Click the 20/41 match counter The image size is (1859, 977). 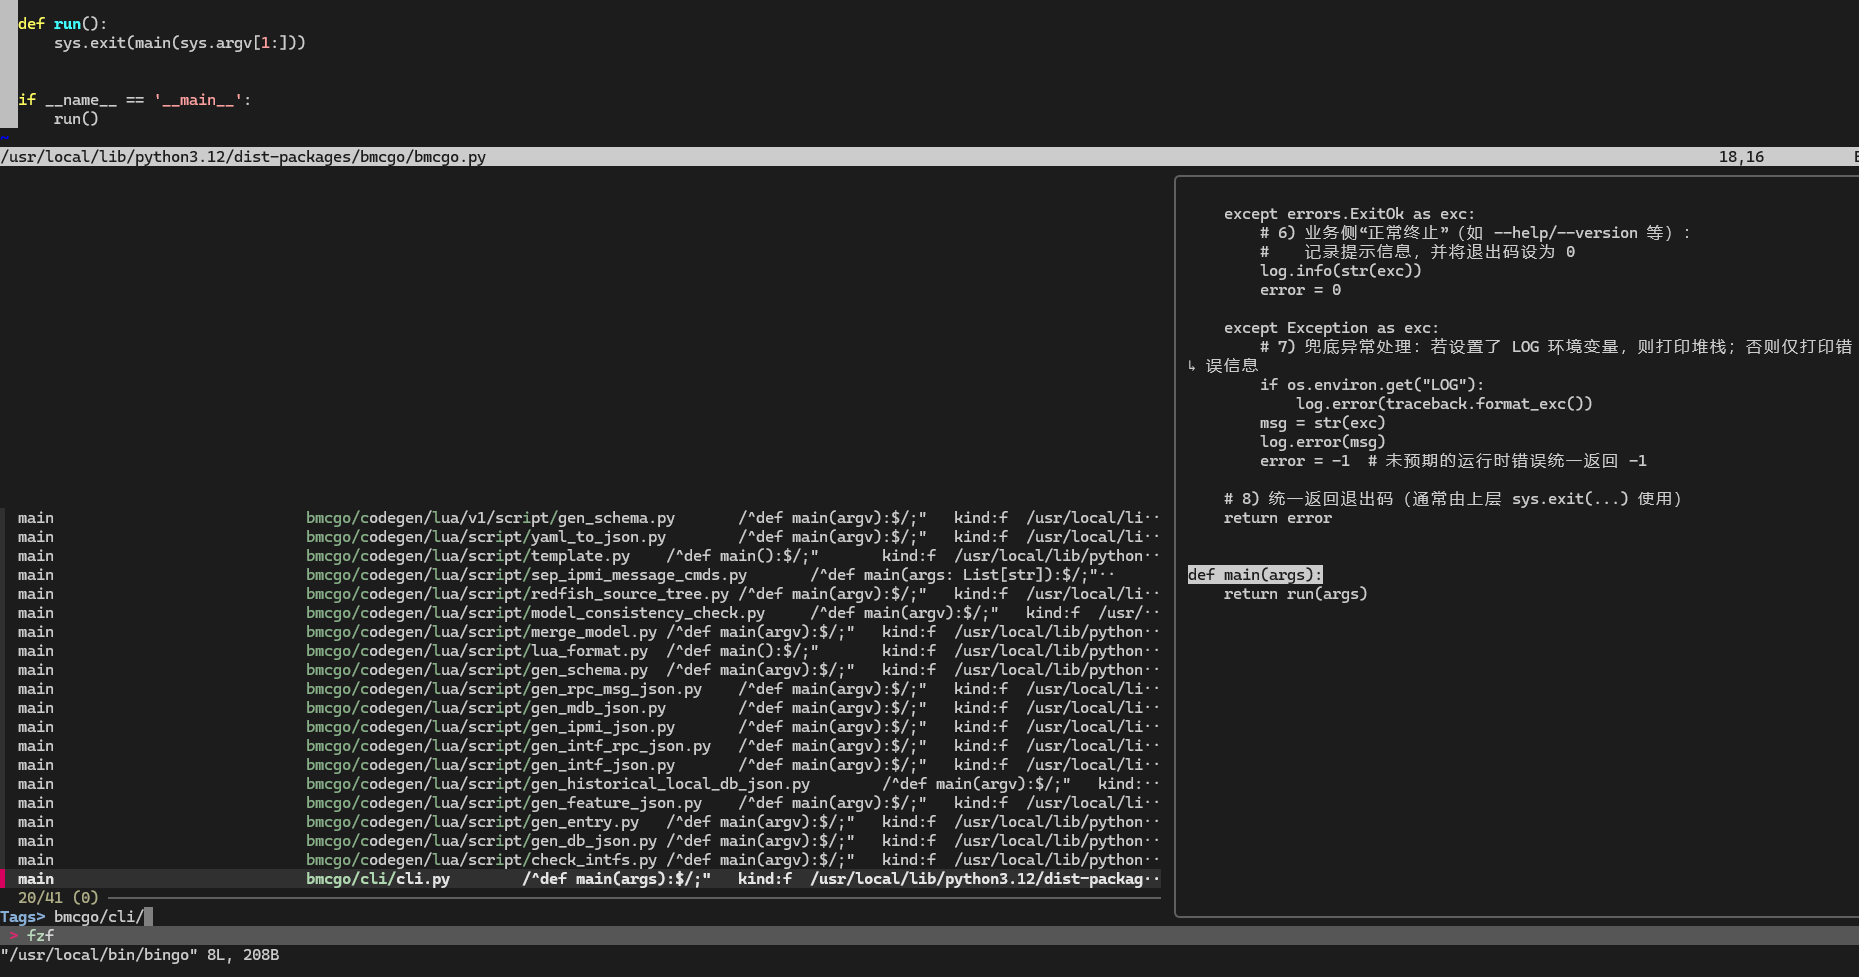pyautogui.click(x=58, y=898)
